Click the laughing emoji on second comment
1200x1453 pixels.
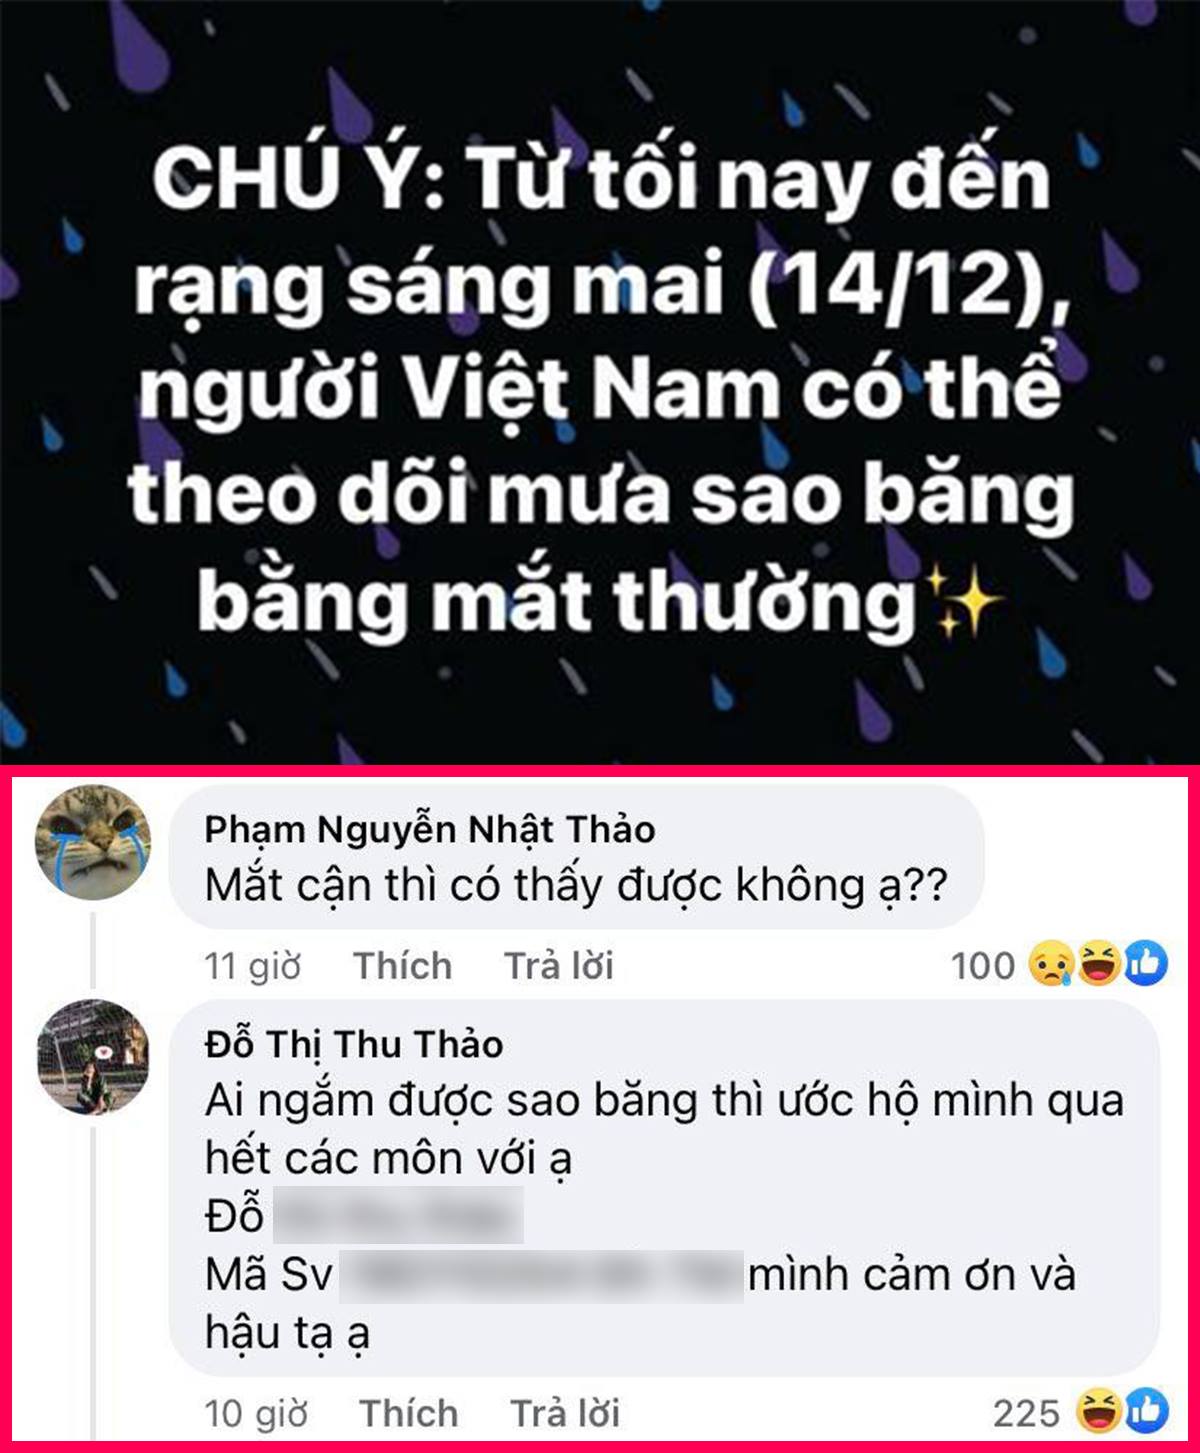[x=1099, y=1412]
